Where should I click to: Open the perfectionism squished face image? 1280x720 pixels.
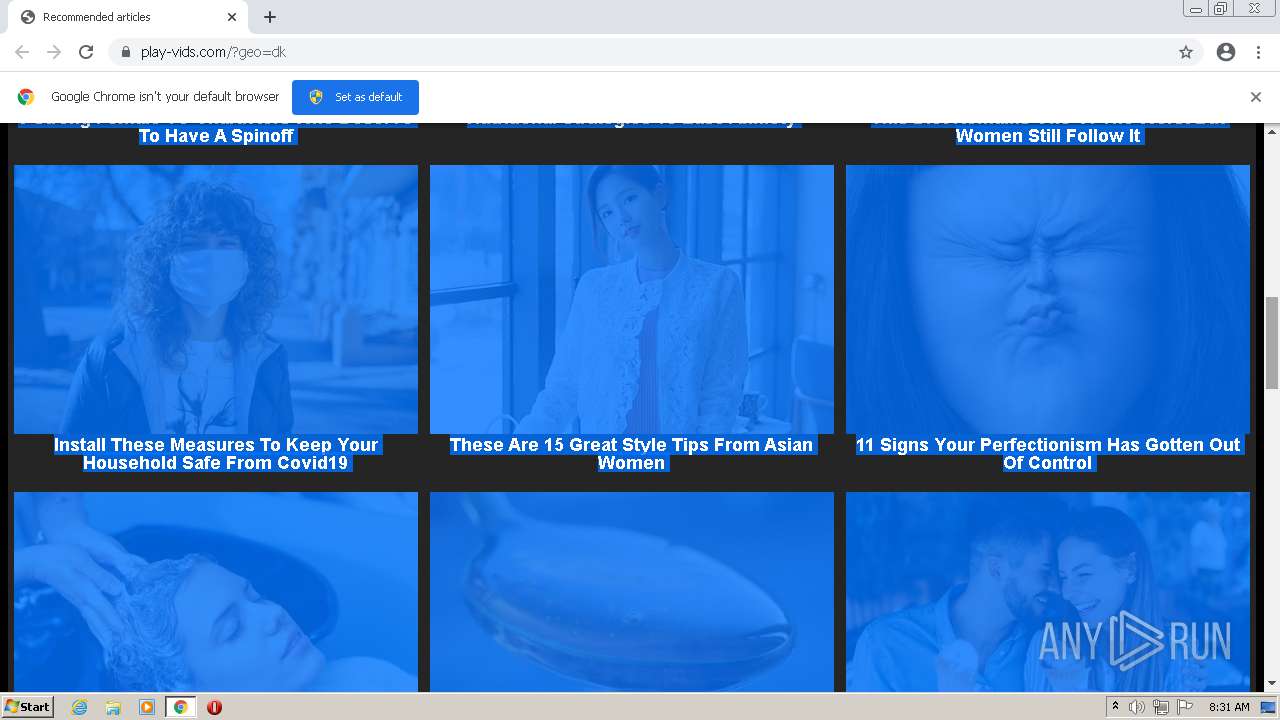click(1048, 299)
